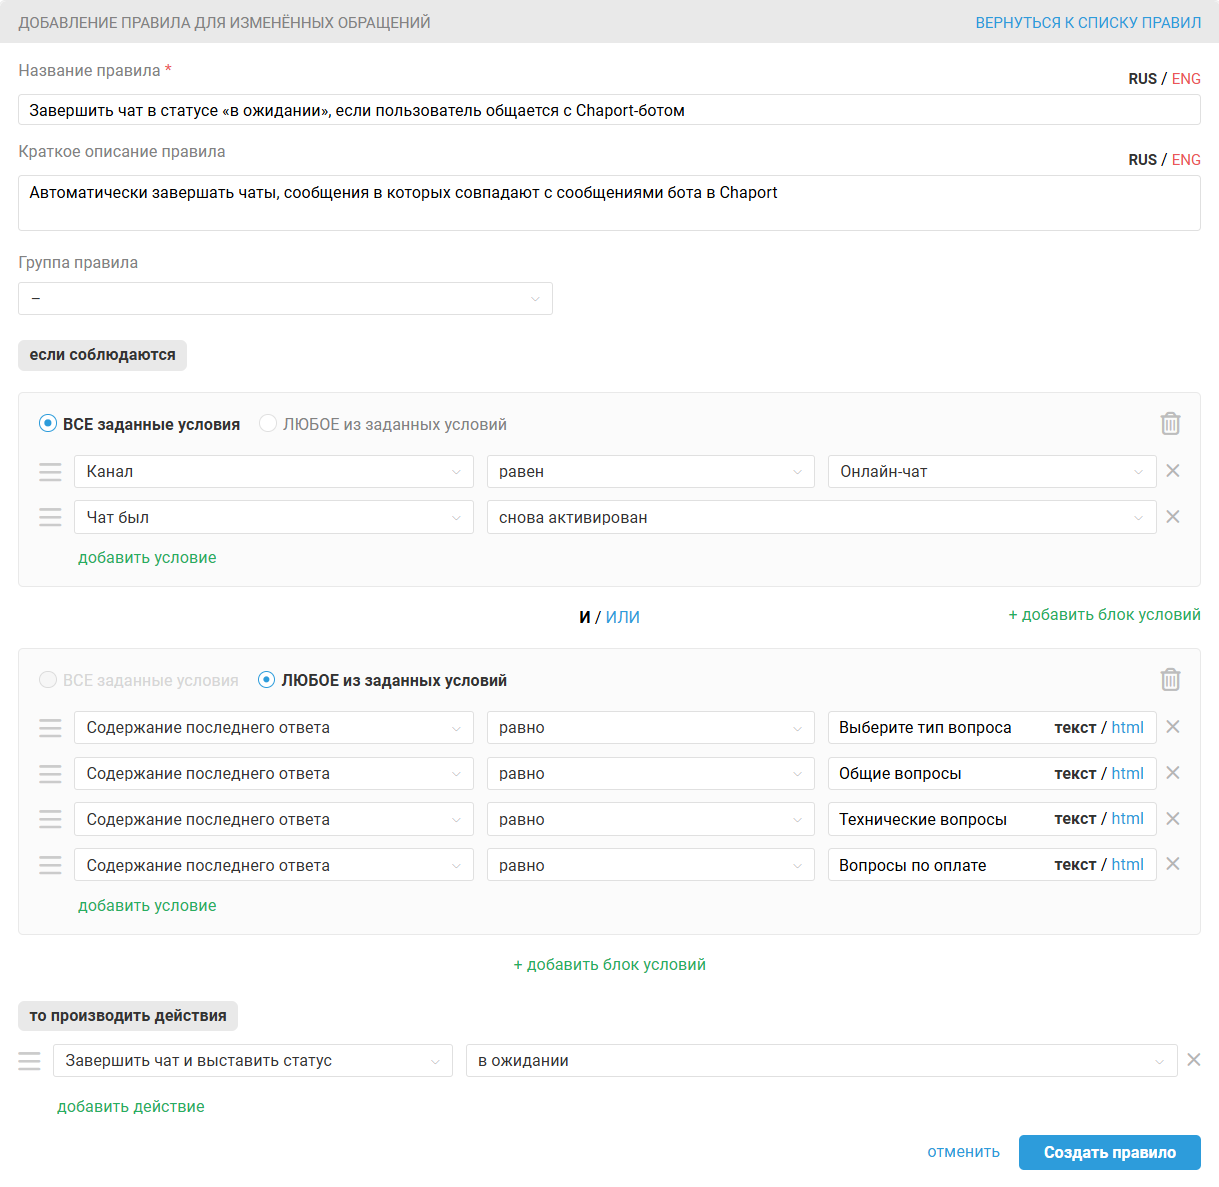Switch block operator to 'ИЛИ'
The image size is (1219, 1187).
click(x=622, y=617)
